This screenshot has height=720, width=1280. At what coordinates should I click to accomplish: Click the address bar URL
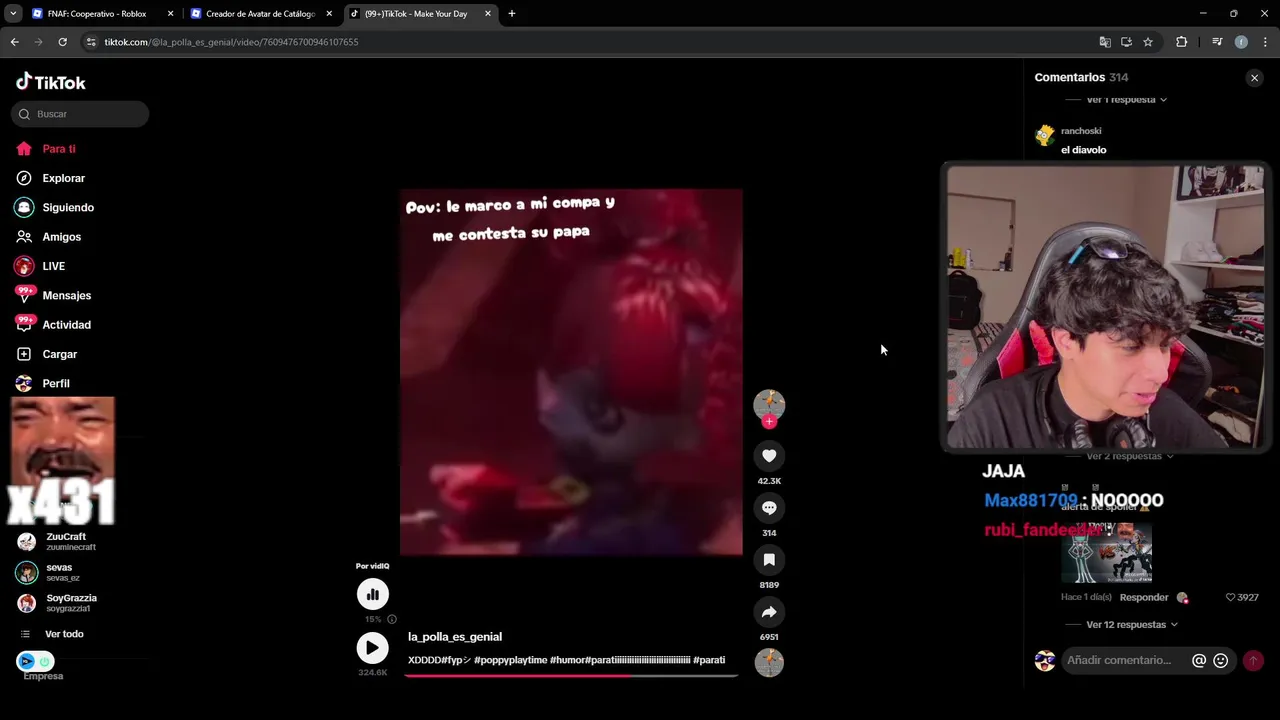click(231, 42)
